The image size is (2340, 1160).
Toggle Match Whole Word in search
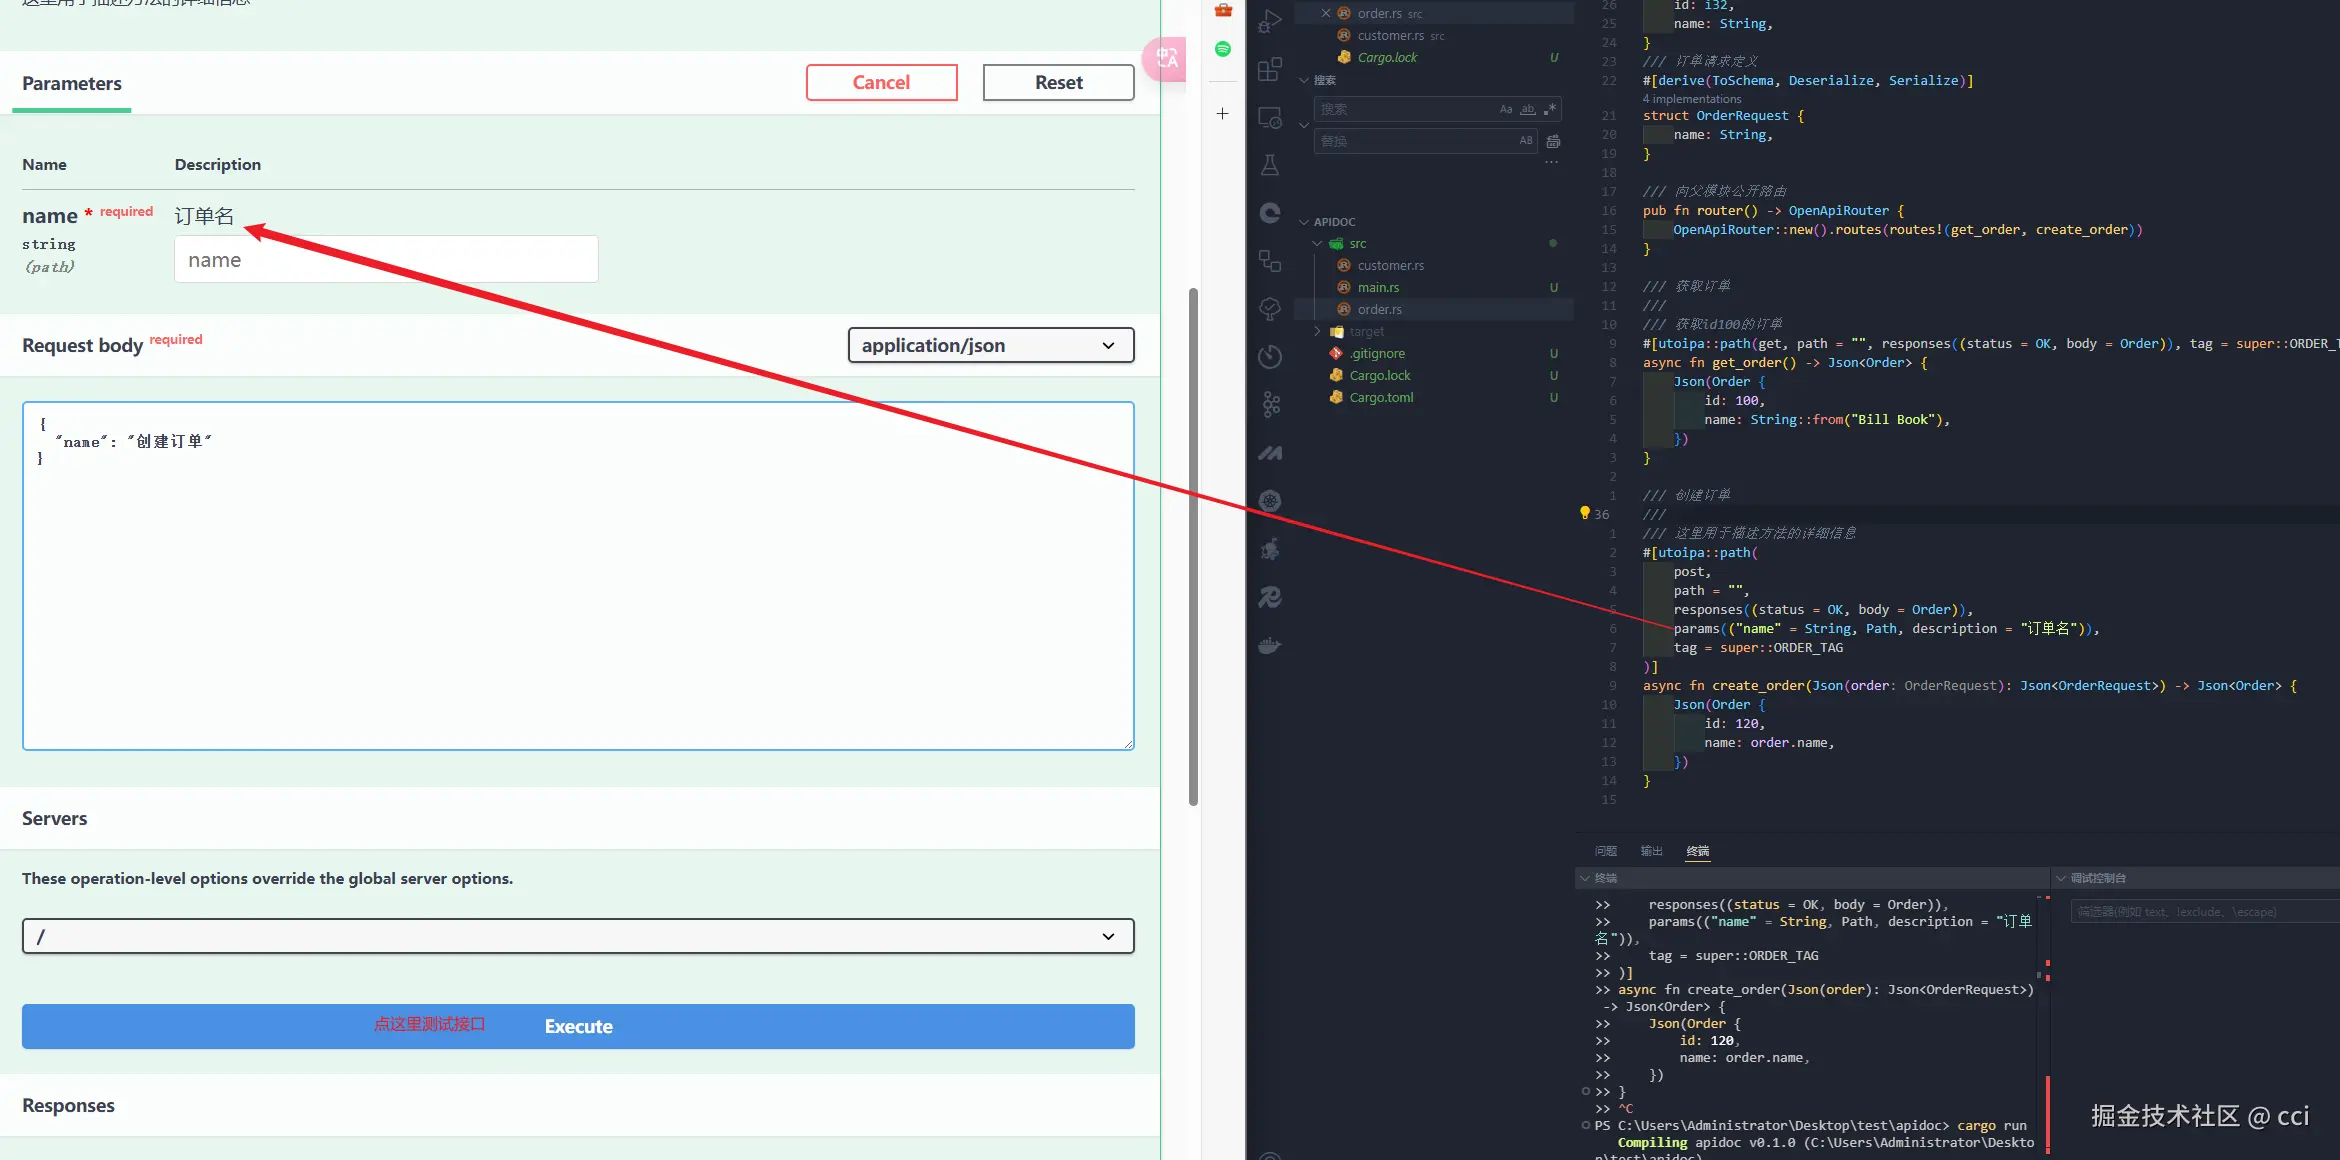pyautogui.click(x=1528, y=109)
